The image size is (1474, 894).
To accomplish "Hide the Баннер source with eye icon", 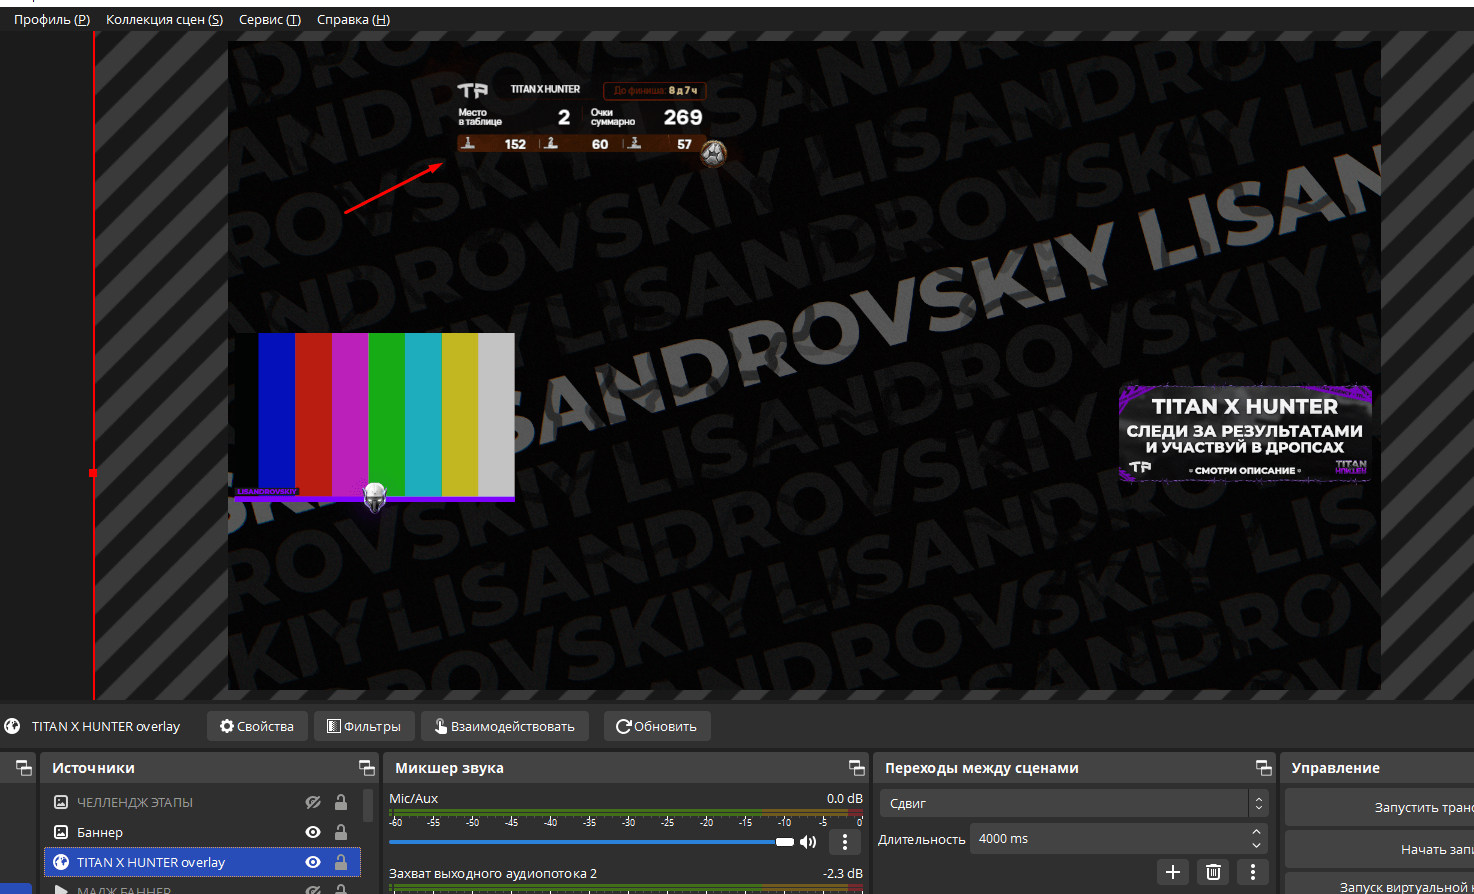I will [x=313, y=832].
